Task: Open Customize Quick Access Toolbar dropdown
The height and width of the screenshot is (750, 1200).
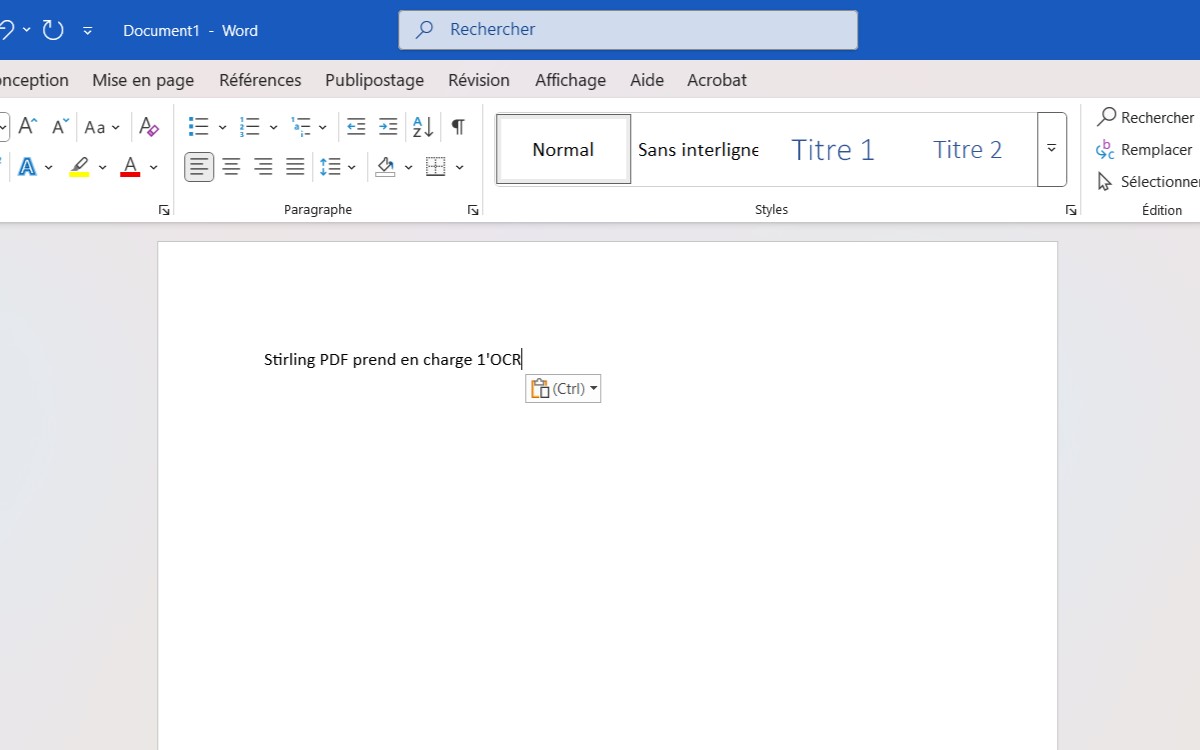Action: pos(88,31)
